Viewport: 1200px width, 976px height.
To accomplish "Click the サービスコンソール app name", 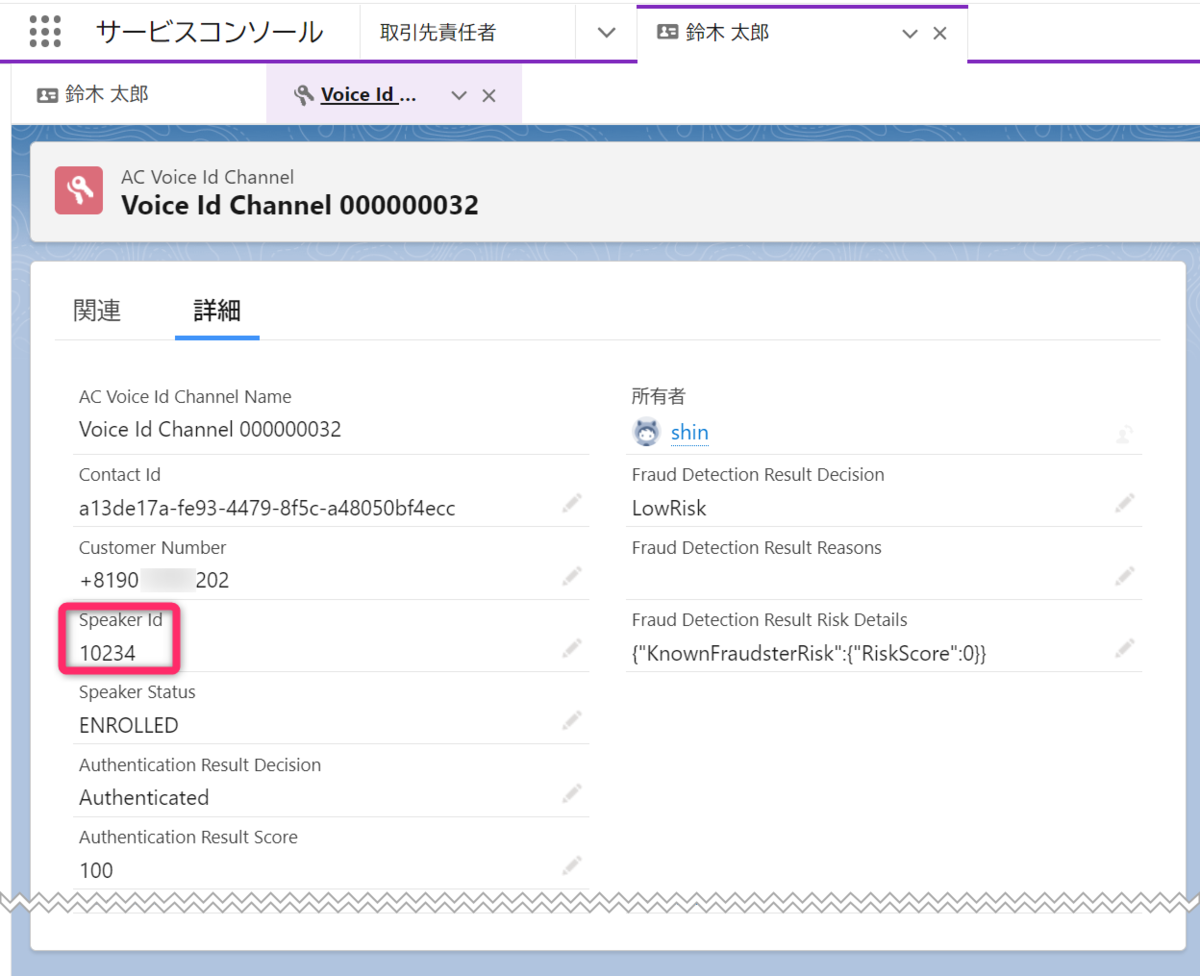I will click(209, 31).
